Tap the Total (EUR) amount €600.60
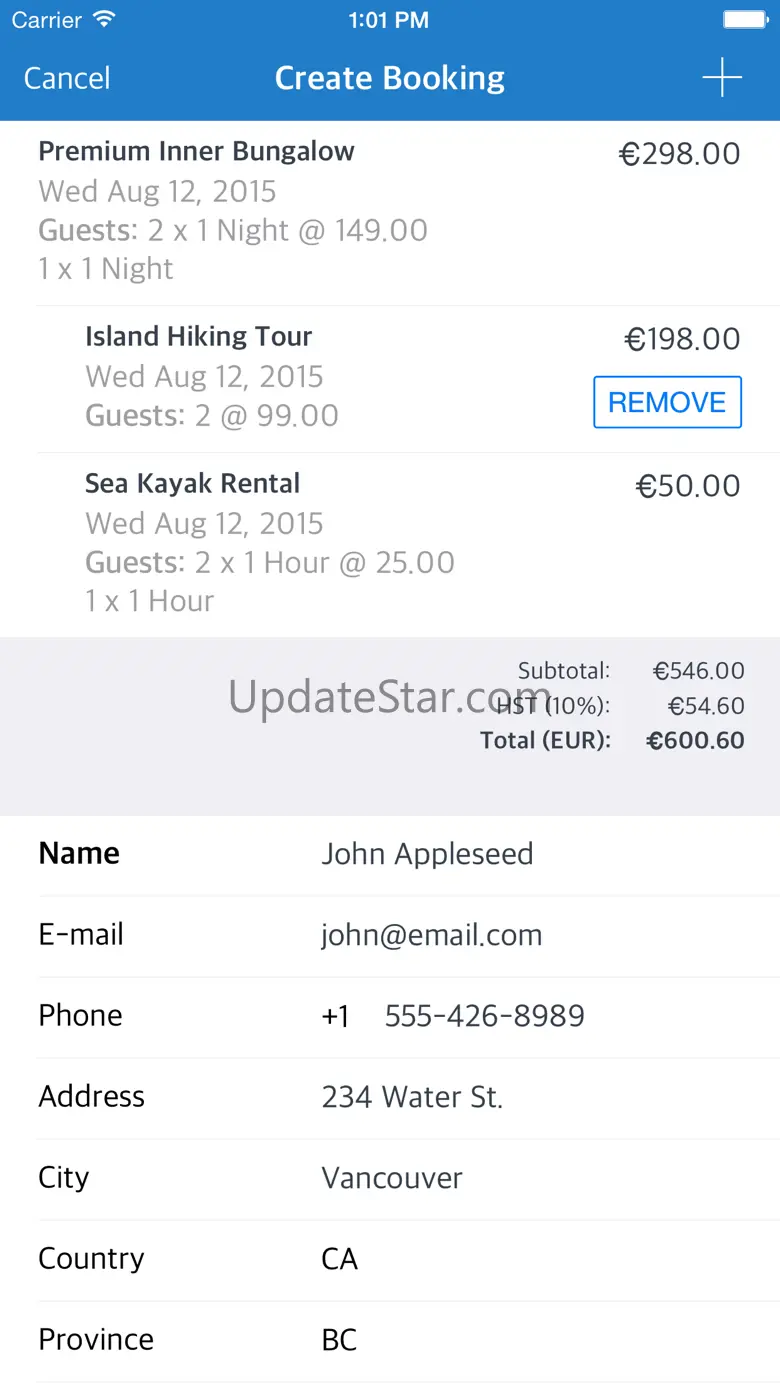 pyautogui.click(x=695, y=740)
